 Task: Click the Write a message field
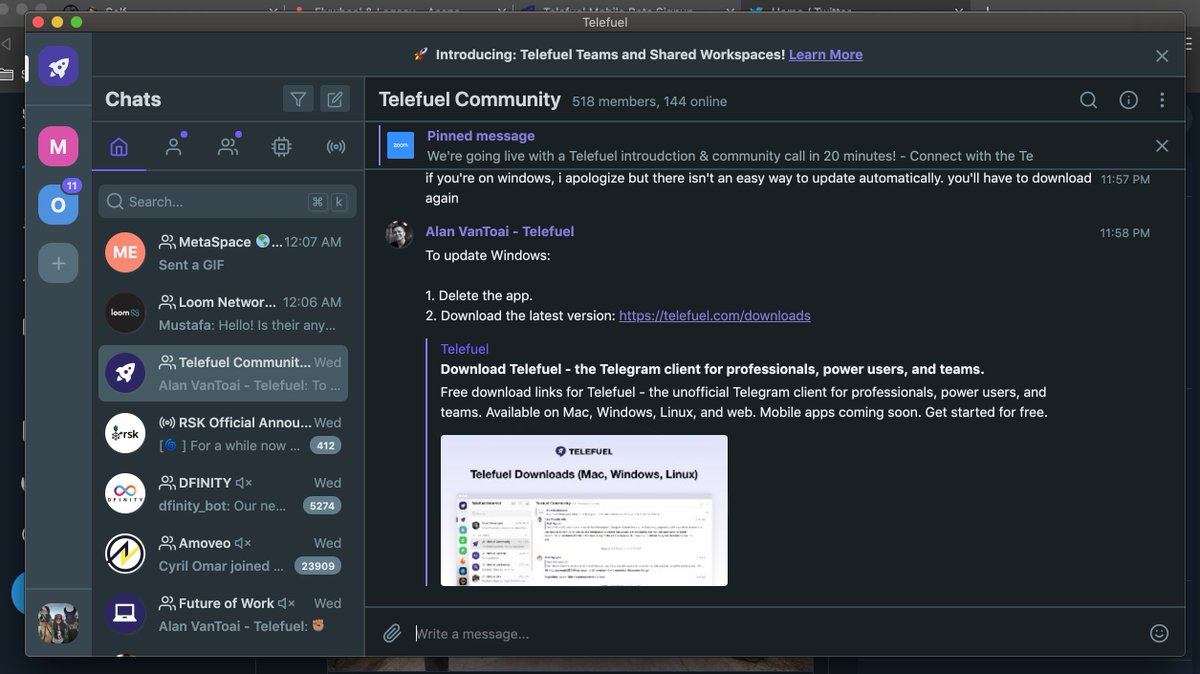[x=775, y=633]
